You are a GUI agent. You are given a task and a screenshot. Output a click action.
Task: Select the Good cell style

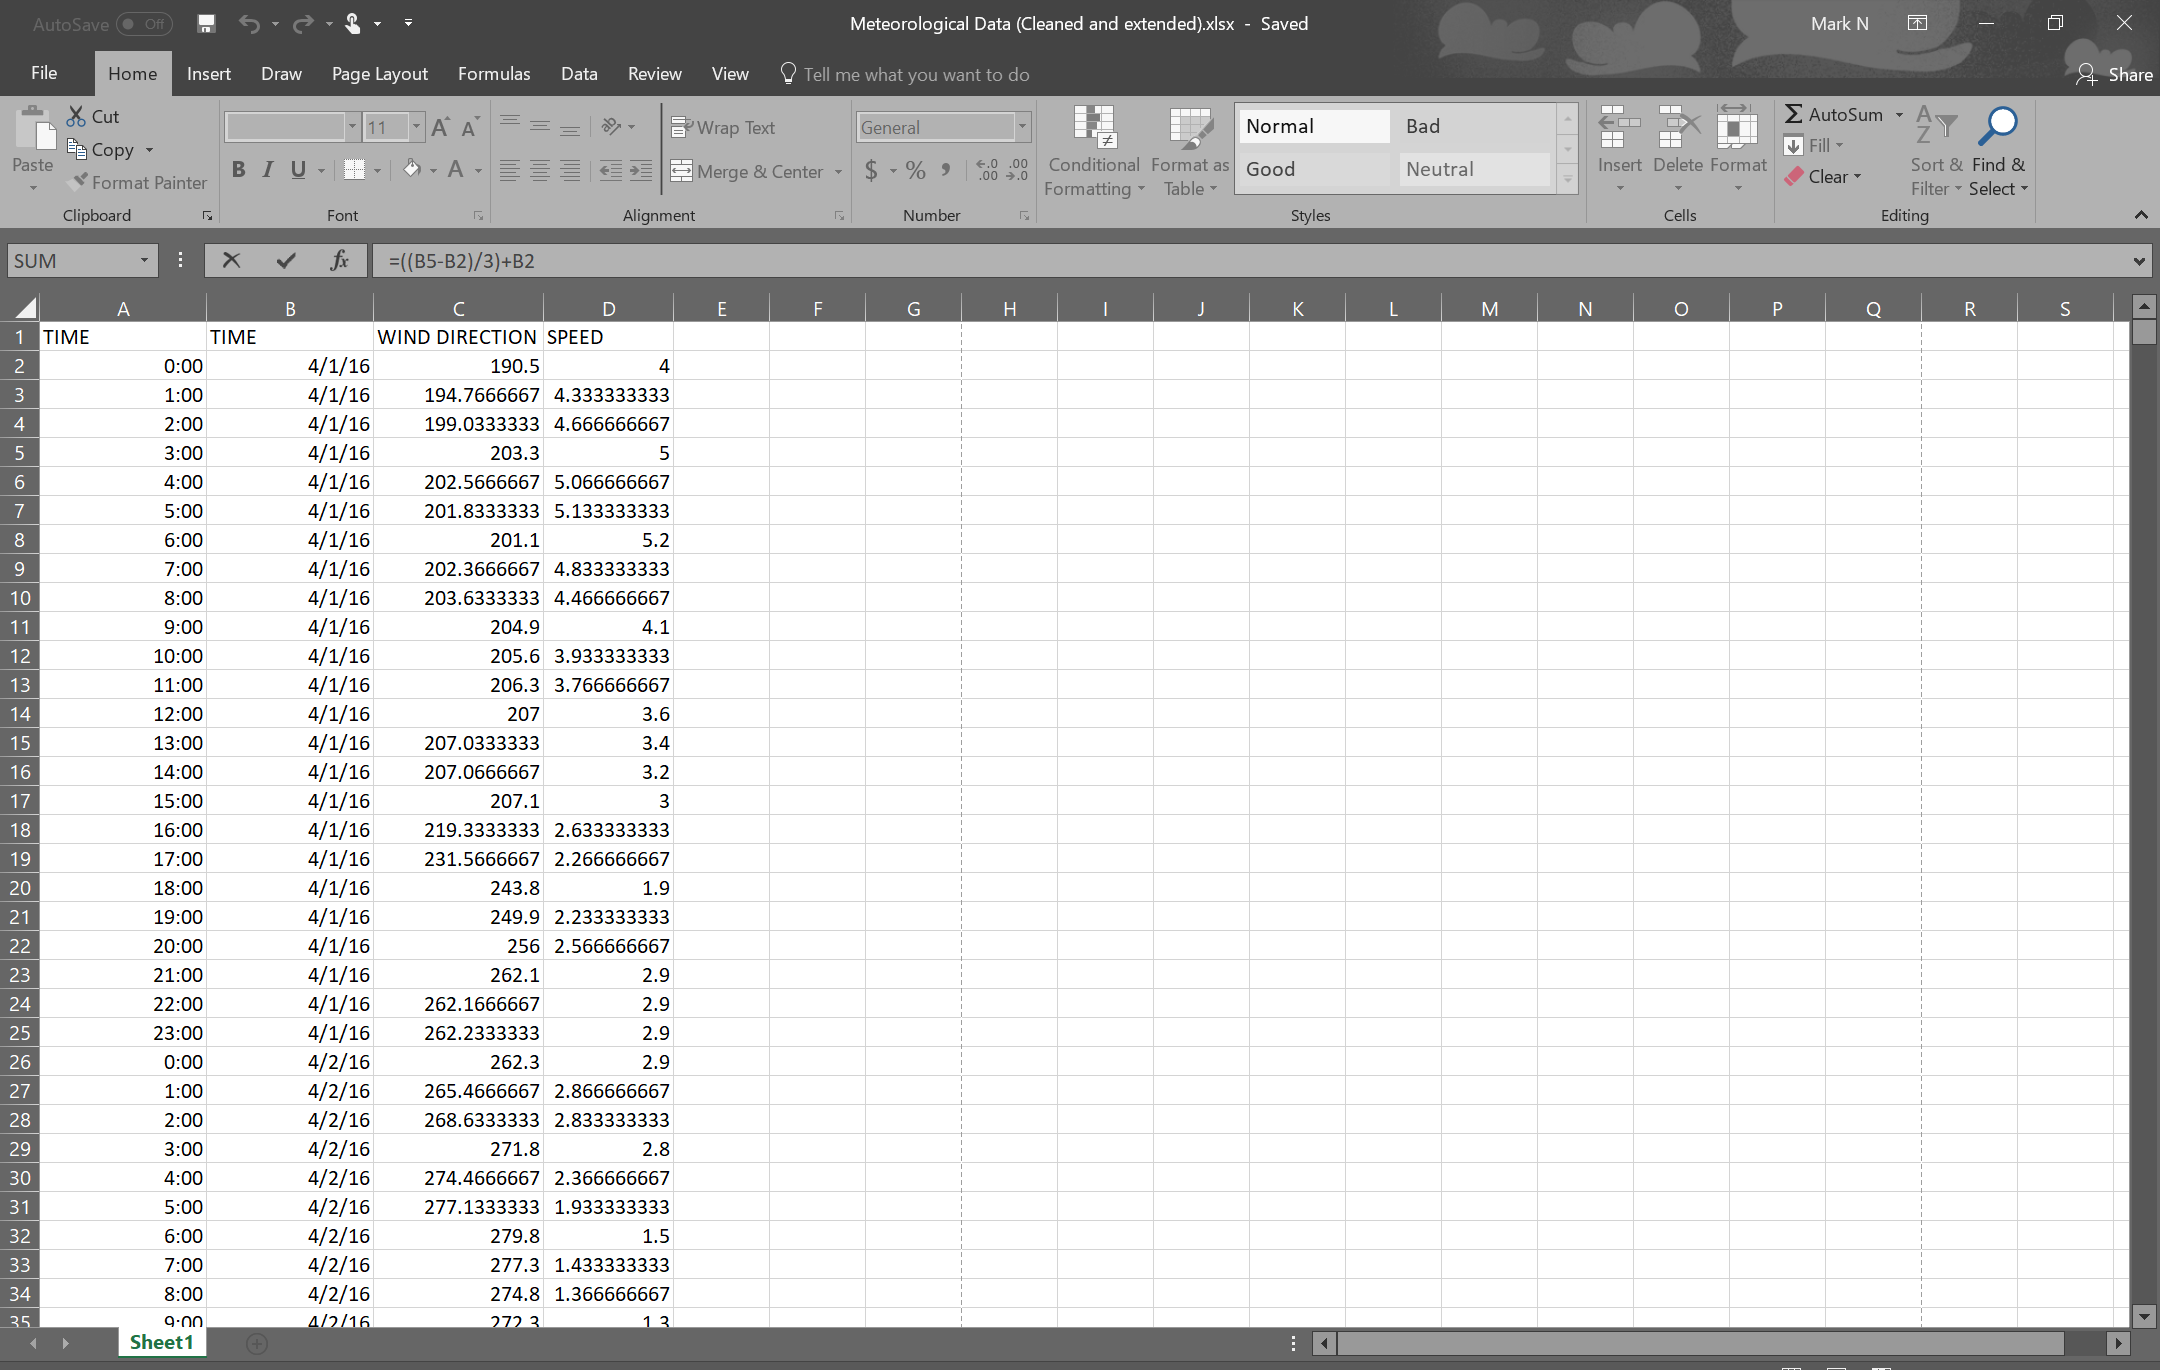tap(1314, 169)
